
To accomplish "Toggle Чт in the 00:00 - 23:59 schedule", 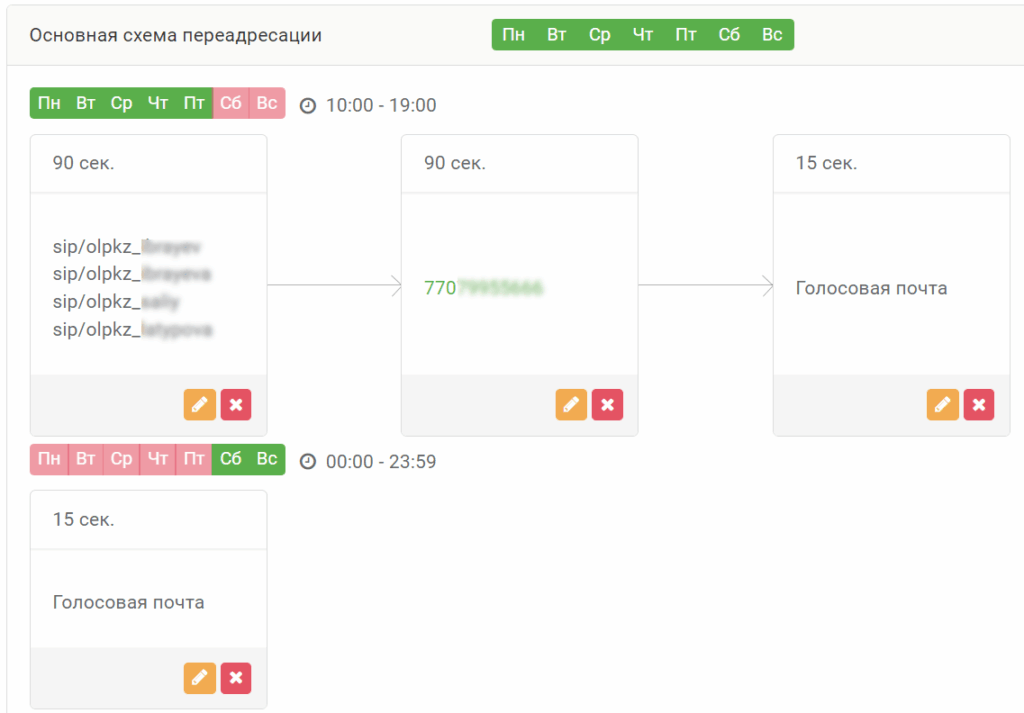I will point(158,459).
